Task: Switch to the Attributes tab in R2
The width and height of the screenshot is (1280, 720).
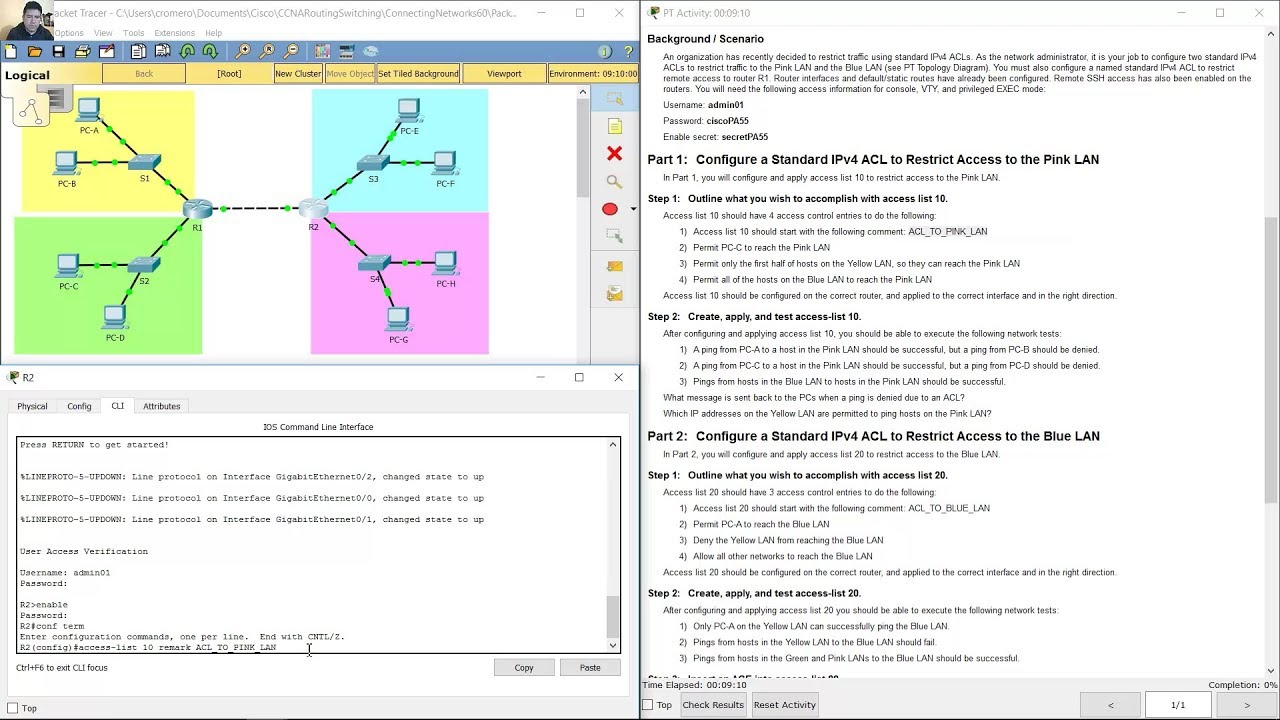Action: 161,406
